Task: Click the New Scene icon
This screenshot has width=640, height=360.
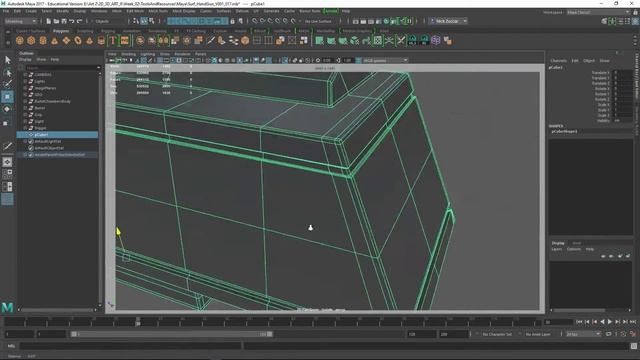Action: pyautogui.click(x=49, y=21)
